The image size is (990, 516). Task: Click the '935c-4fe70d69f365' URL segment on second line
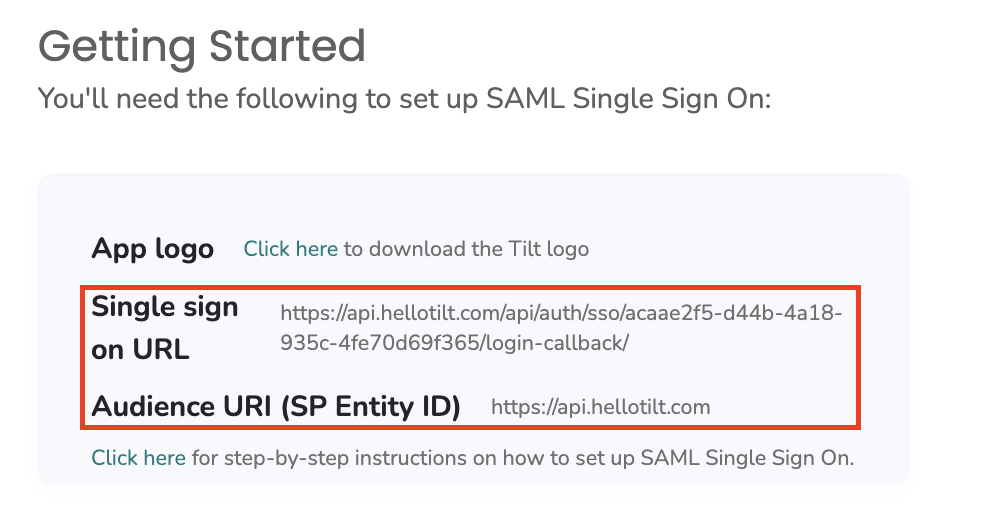[381, 343]
